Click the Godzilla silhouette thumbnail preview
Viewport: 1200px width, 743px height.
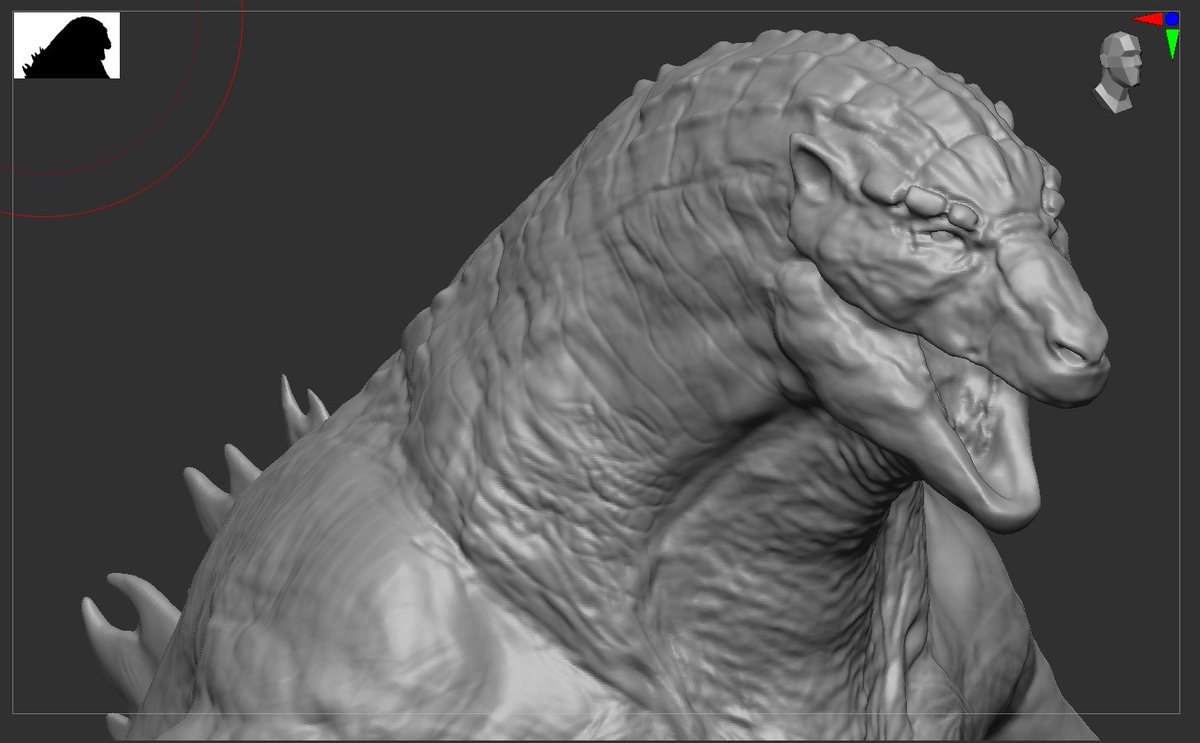pyautogui.click(x=67, y=45)
